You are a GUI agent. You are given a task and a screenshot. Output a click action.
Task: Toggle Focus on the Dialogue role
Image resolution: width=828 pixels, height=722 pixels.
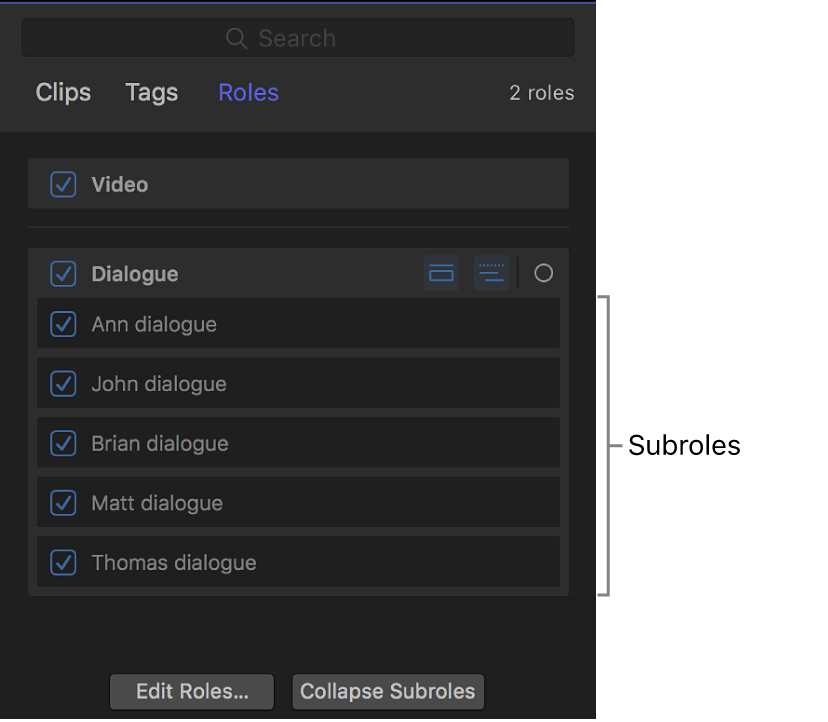[543, 273]
